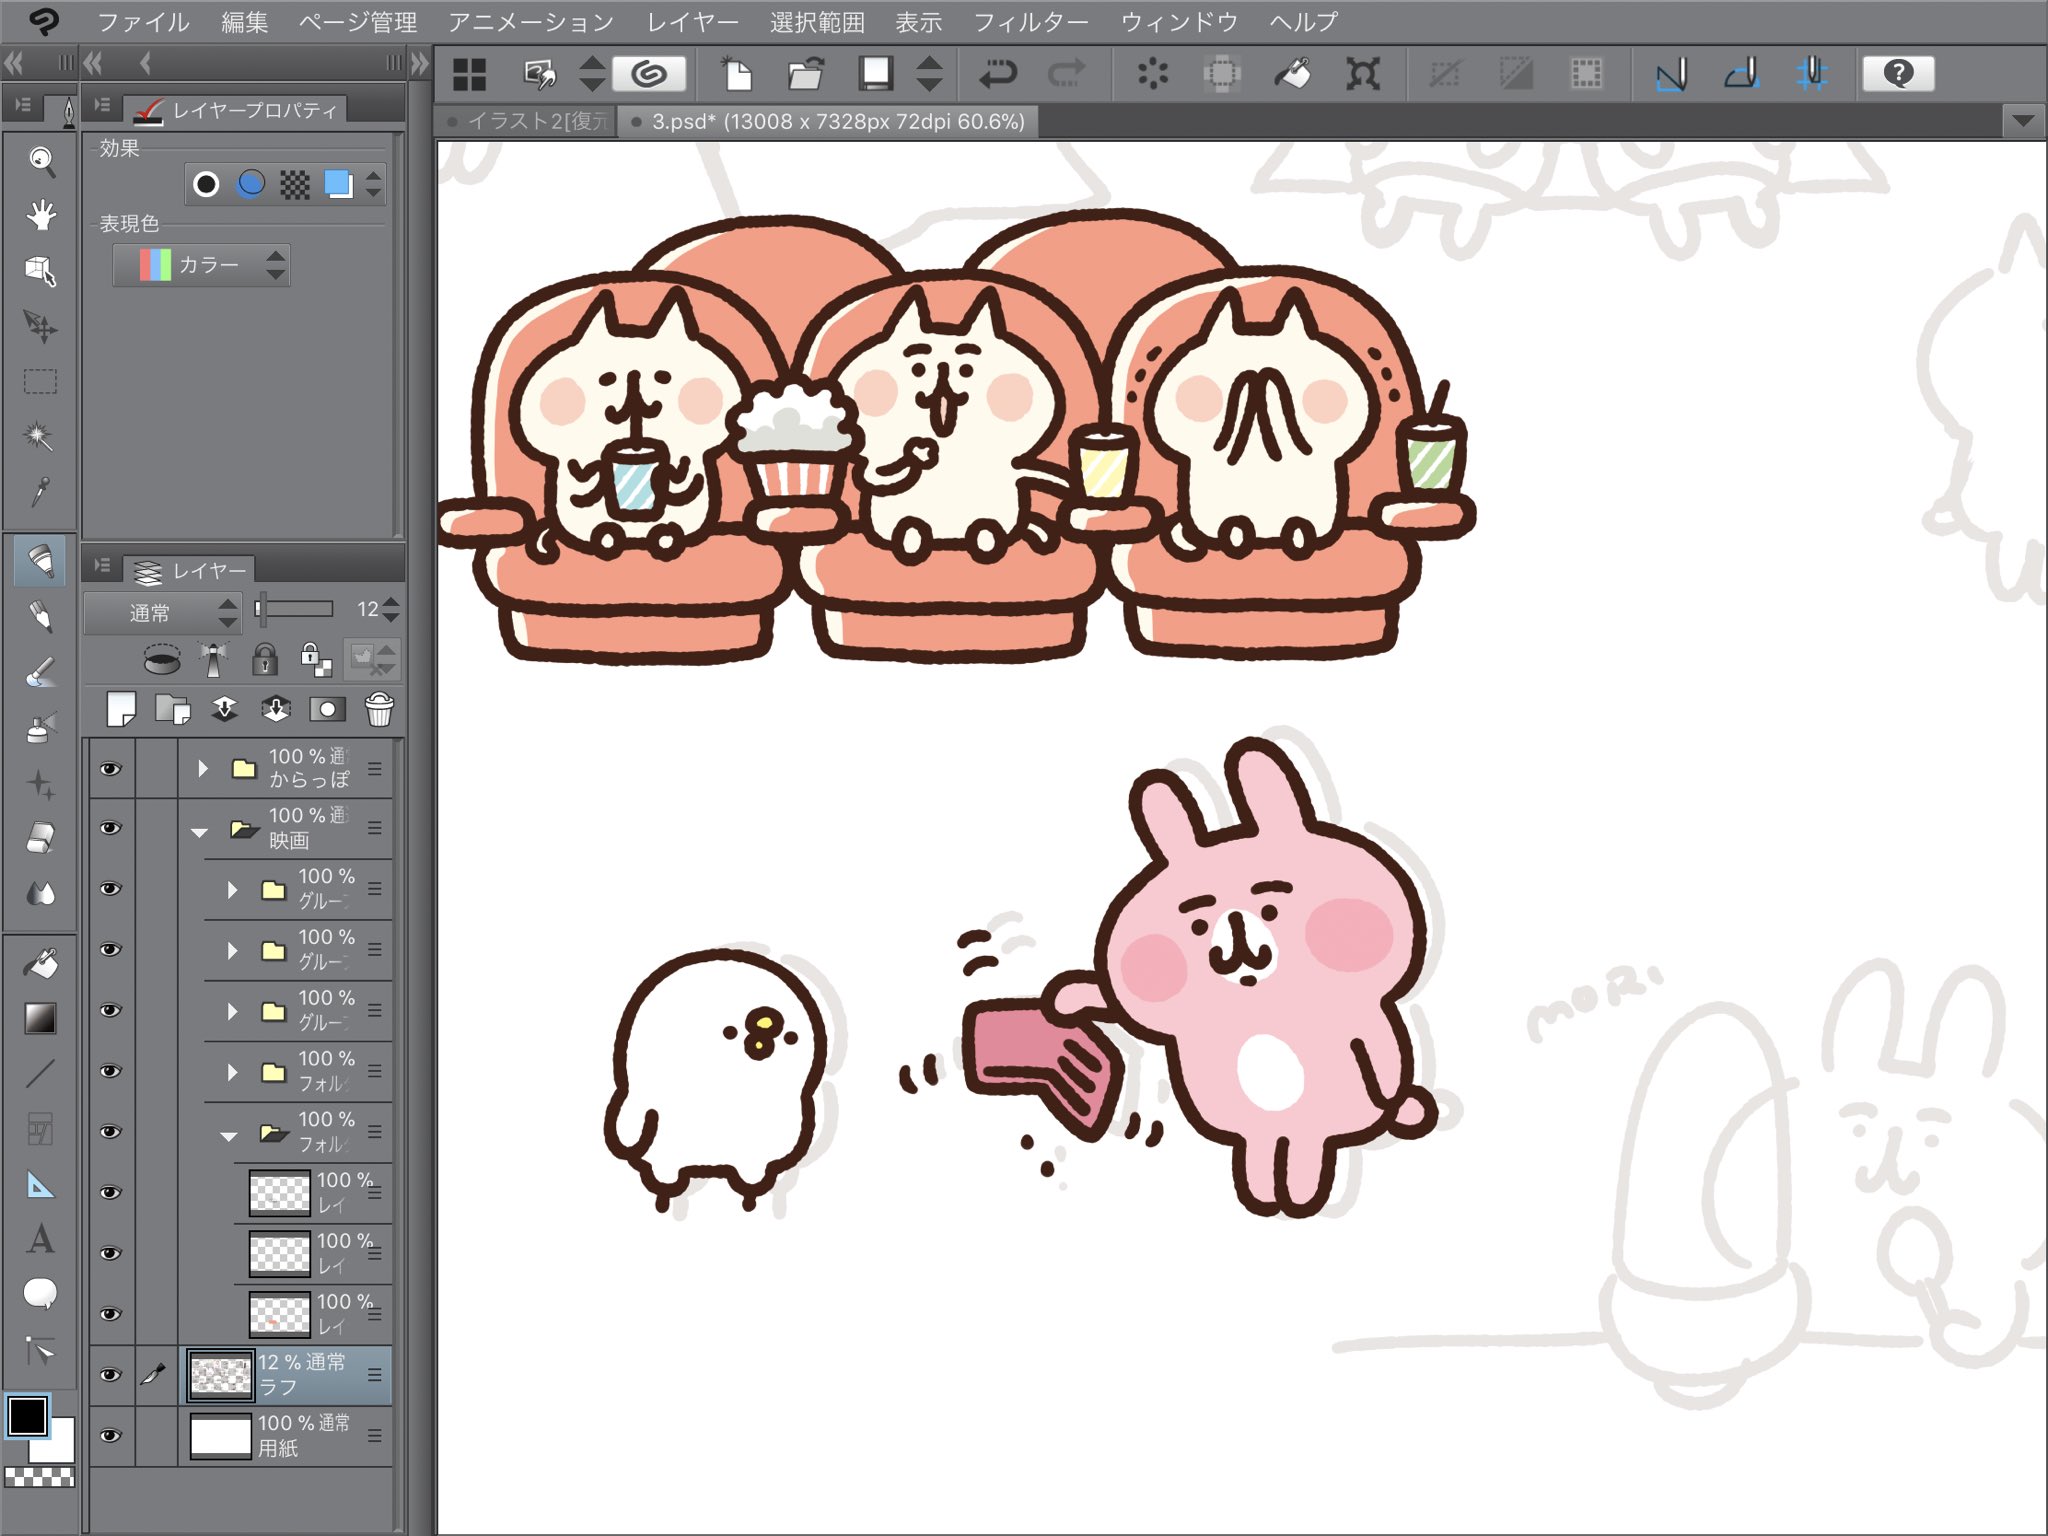Toggle lock layer icon

(264, 660)
